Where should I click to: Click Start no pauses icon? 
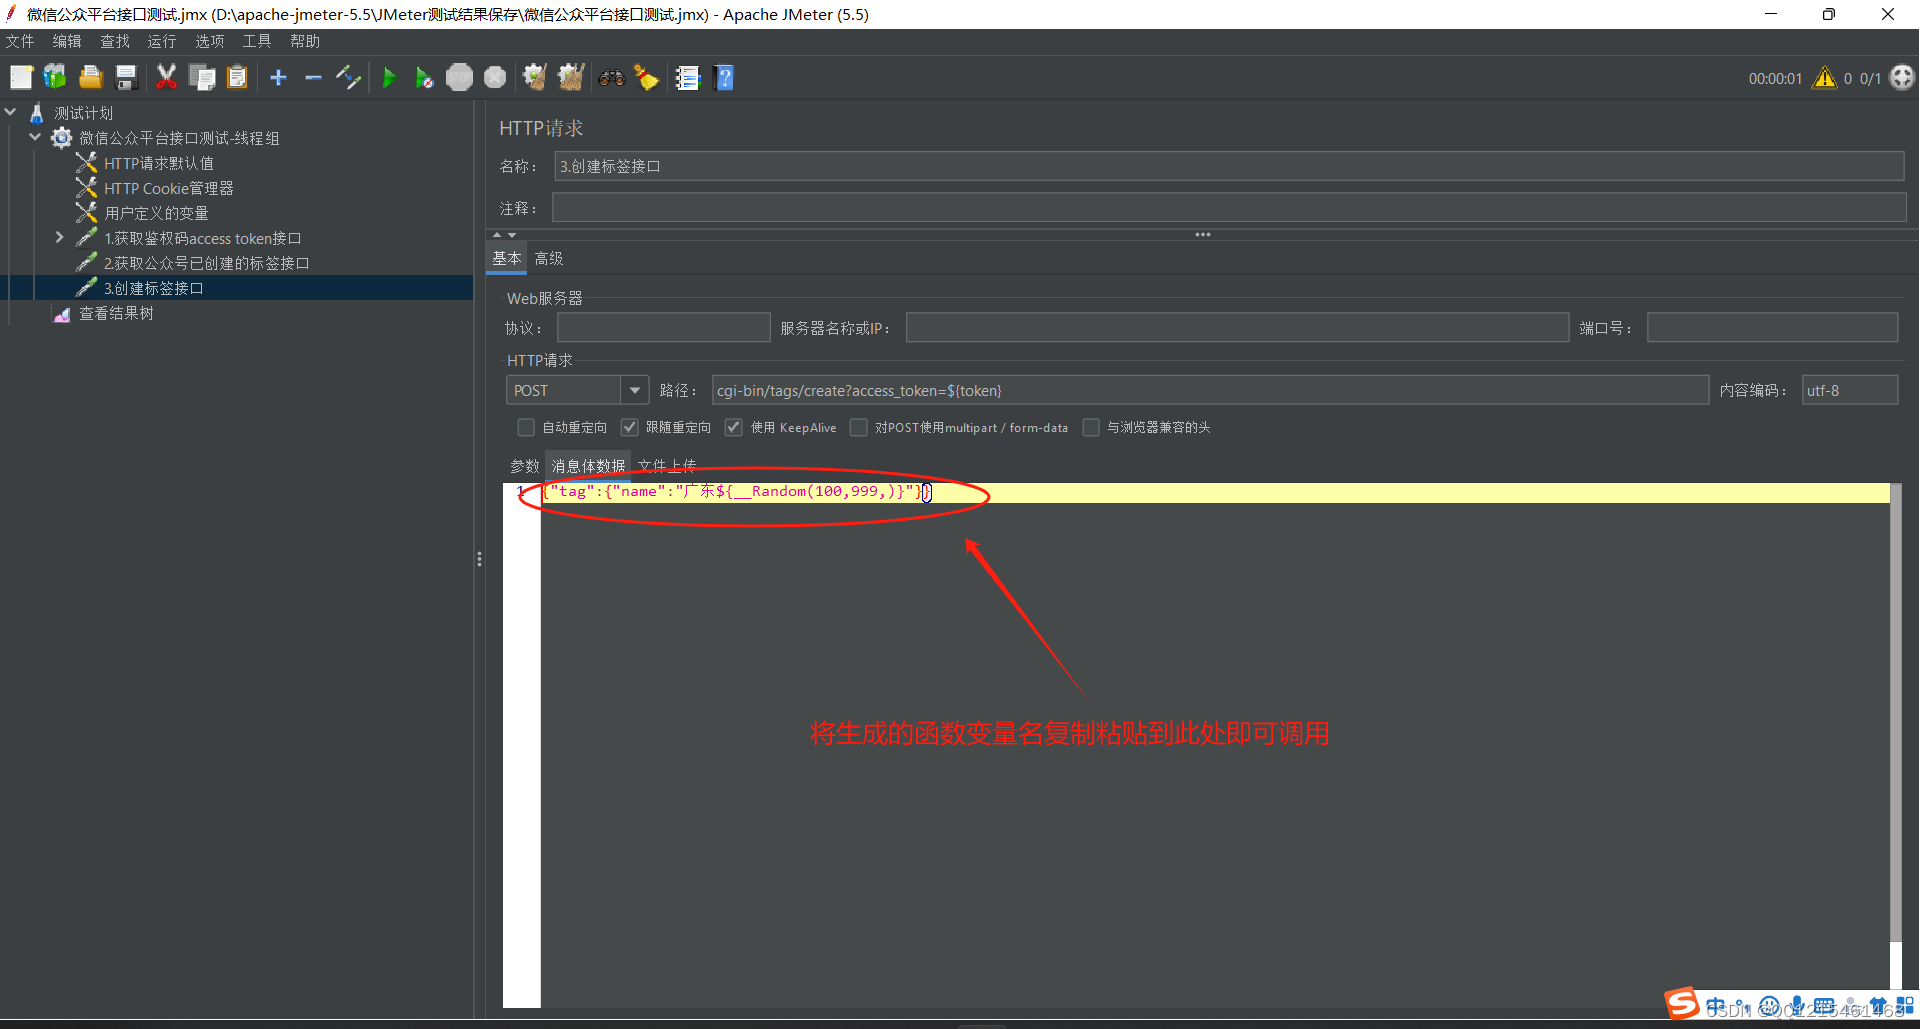tap(424, 77)
